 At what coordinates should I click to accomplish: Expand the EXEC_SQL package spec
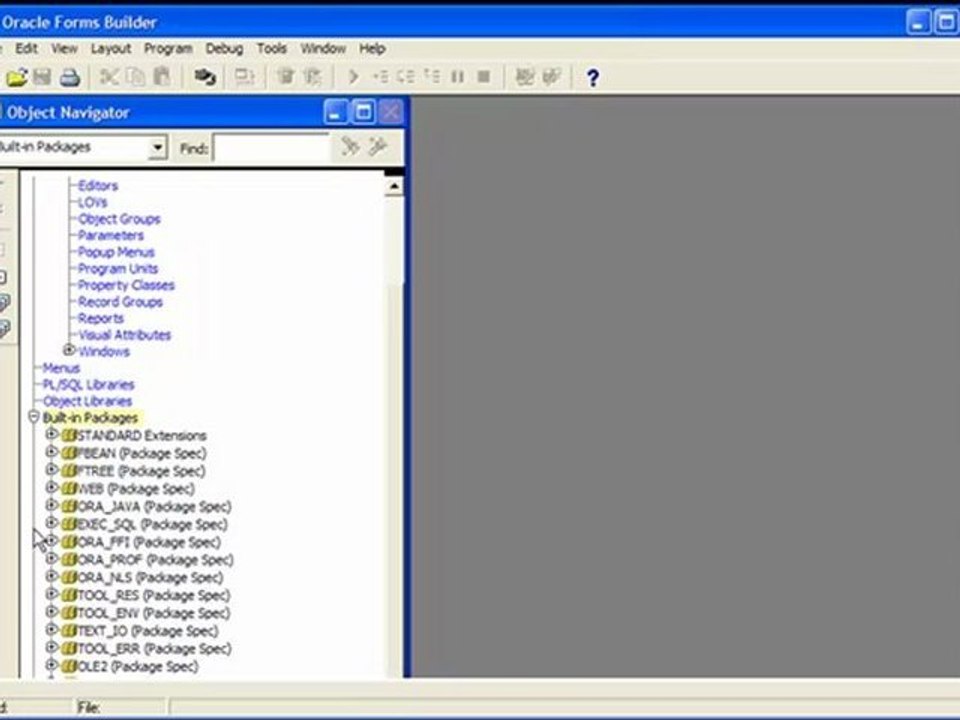tap(51, 523)
